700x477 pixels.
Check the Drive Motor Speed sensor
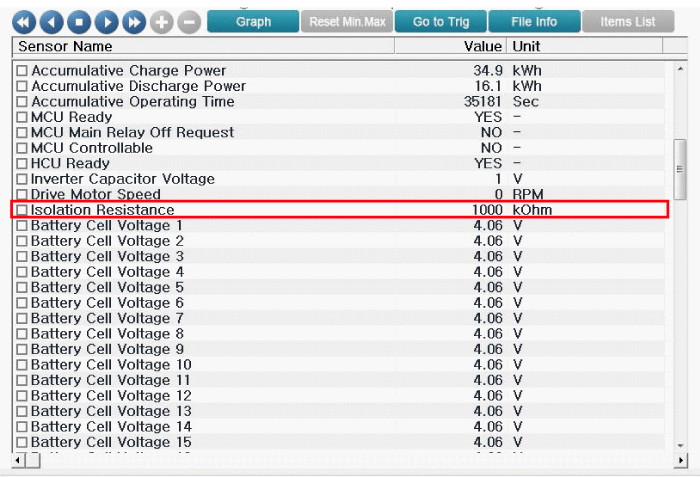point(22,195)
